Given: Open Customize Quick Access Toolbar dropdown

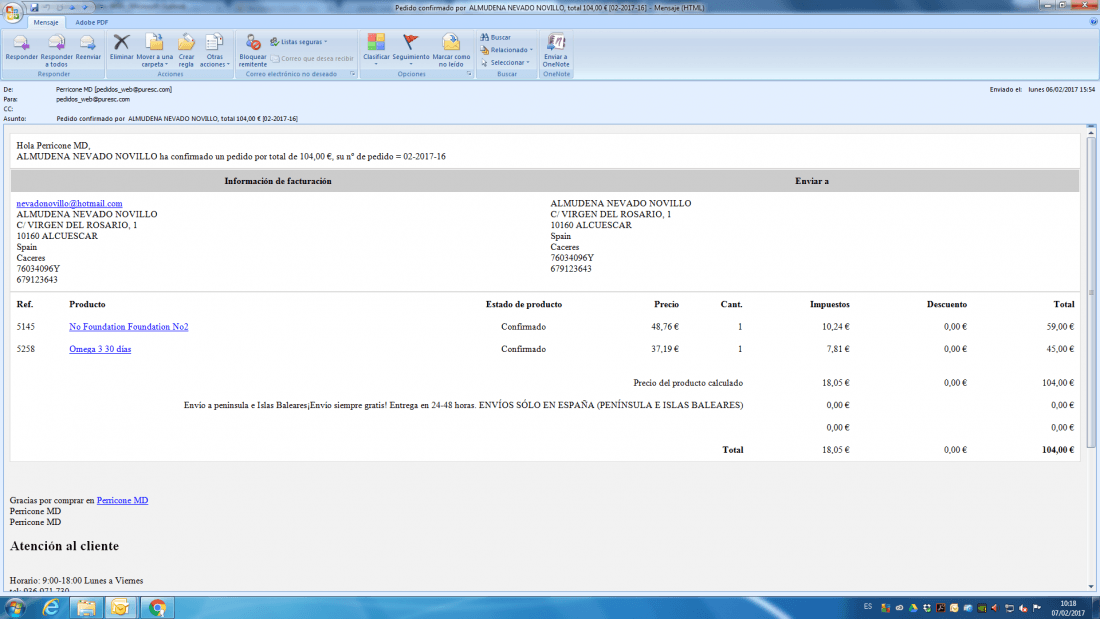Looking at the screenshot, I should (100, 8).
